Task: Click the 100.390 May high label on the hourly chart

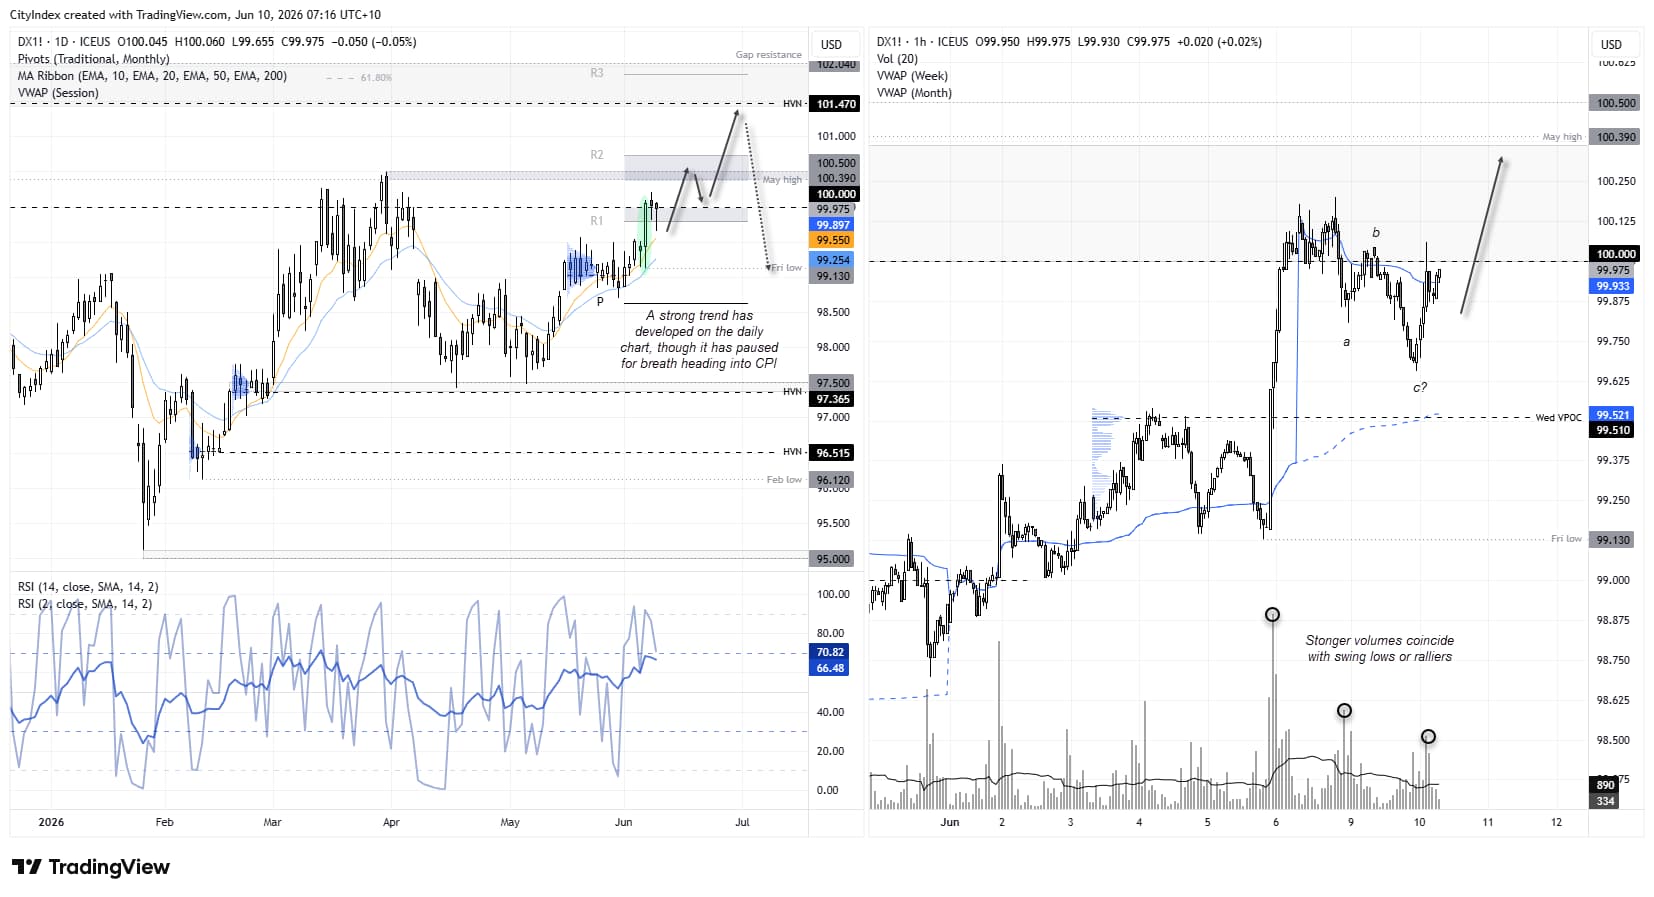Action: (1616, 137)
